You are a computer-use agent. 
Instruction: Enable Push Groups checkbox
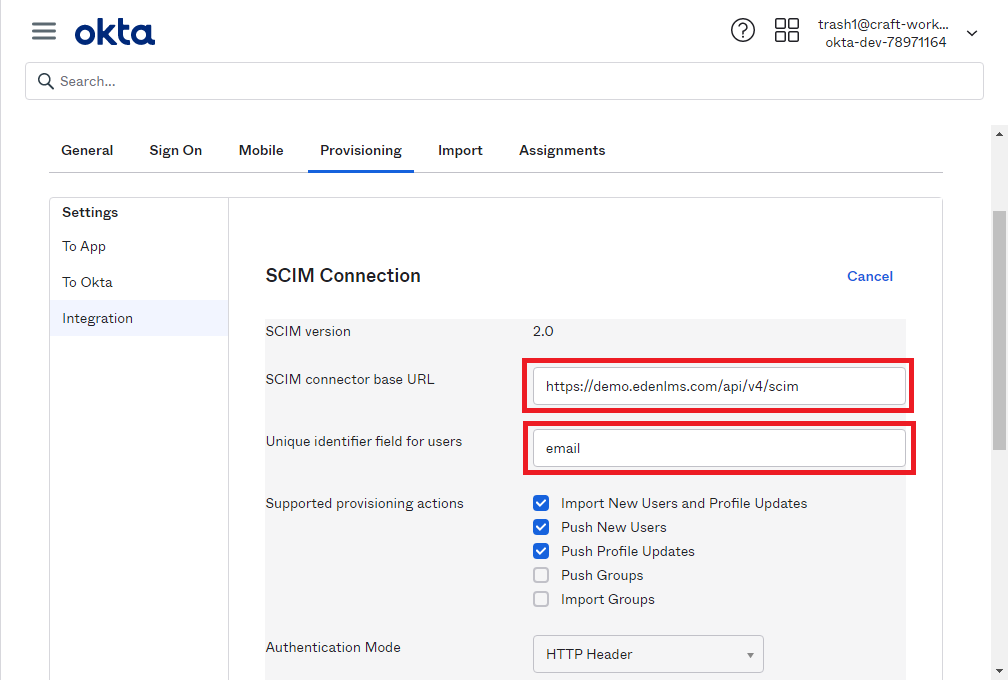pyautogui.click(x=541, y=575)
